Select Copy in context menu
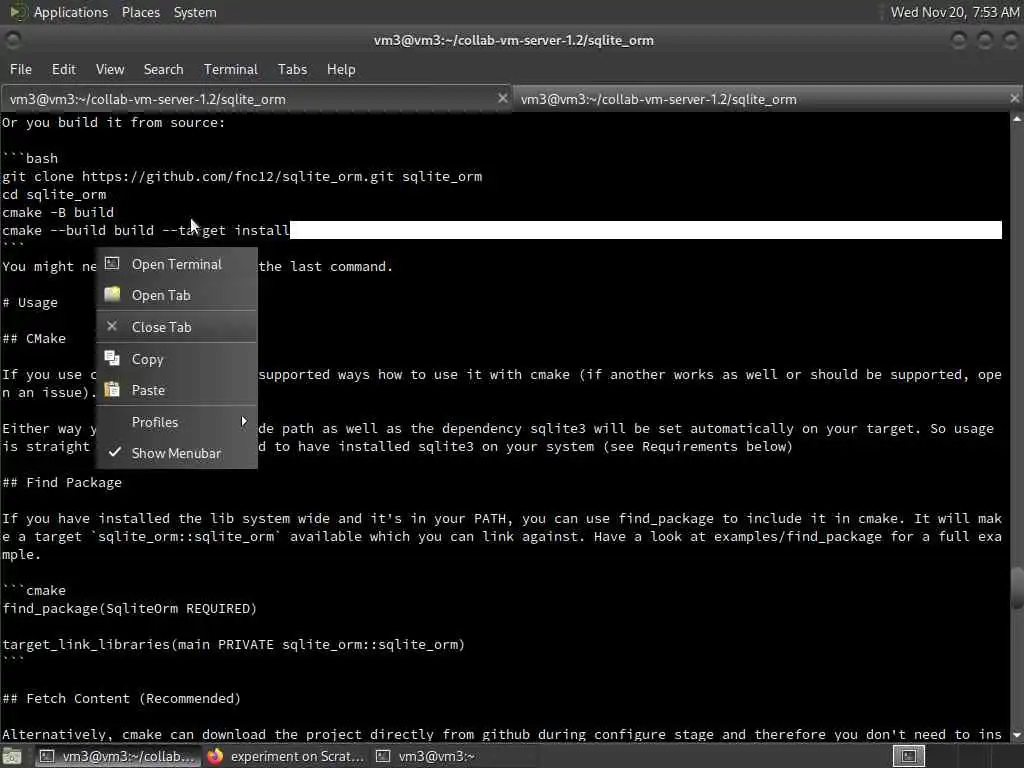 [176, 359]
